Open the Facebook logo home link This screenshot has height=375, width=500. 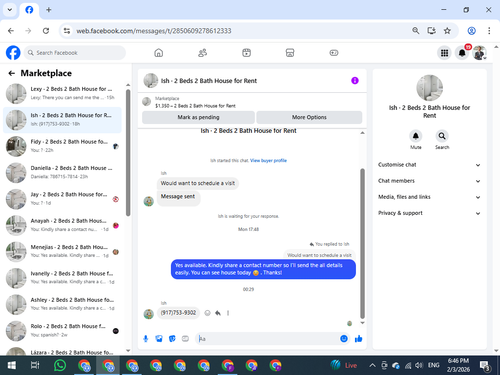point(13,53)
